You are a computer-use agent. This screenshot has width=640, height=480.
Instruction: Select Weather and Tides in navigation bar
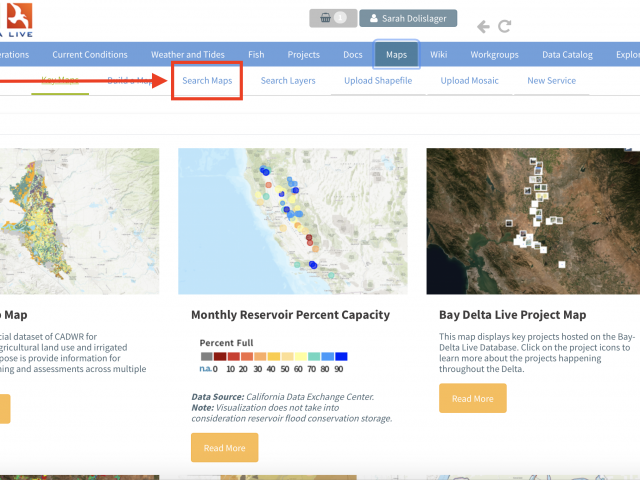[189, 55]
